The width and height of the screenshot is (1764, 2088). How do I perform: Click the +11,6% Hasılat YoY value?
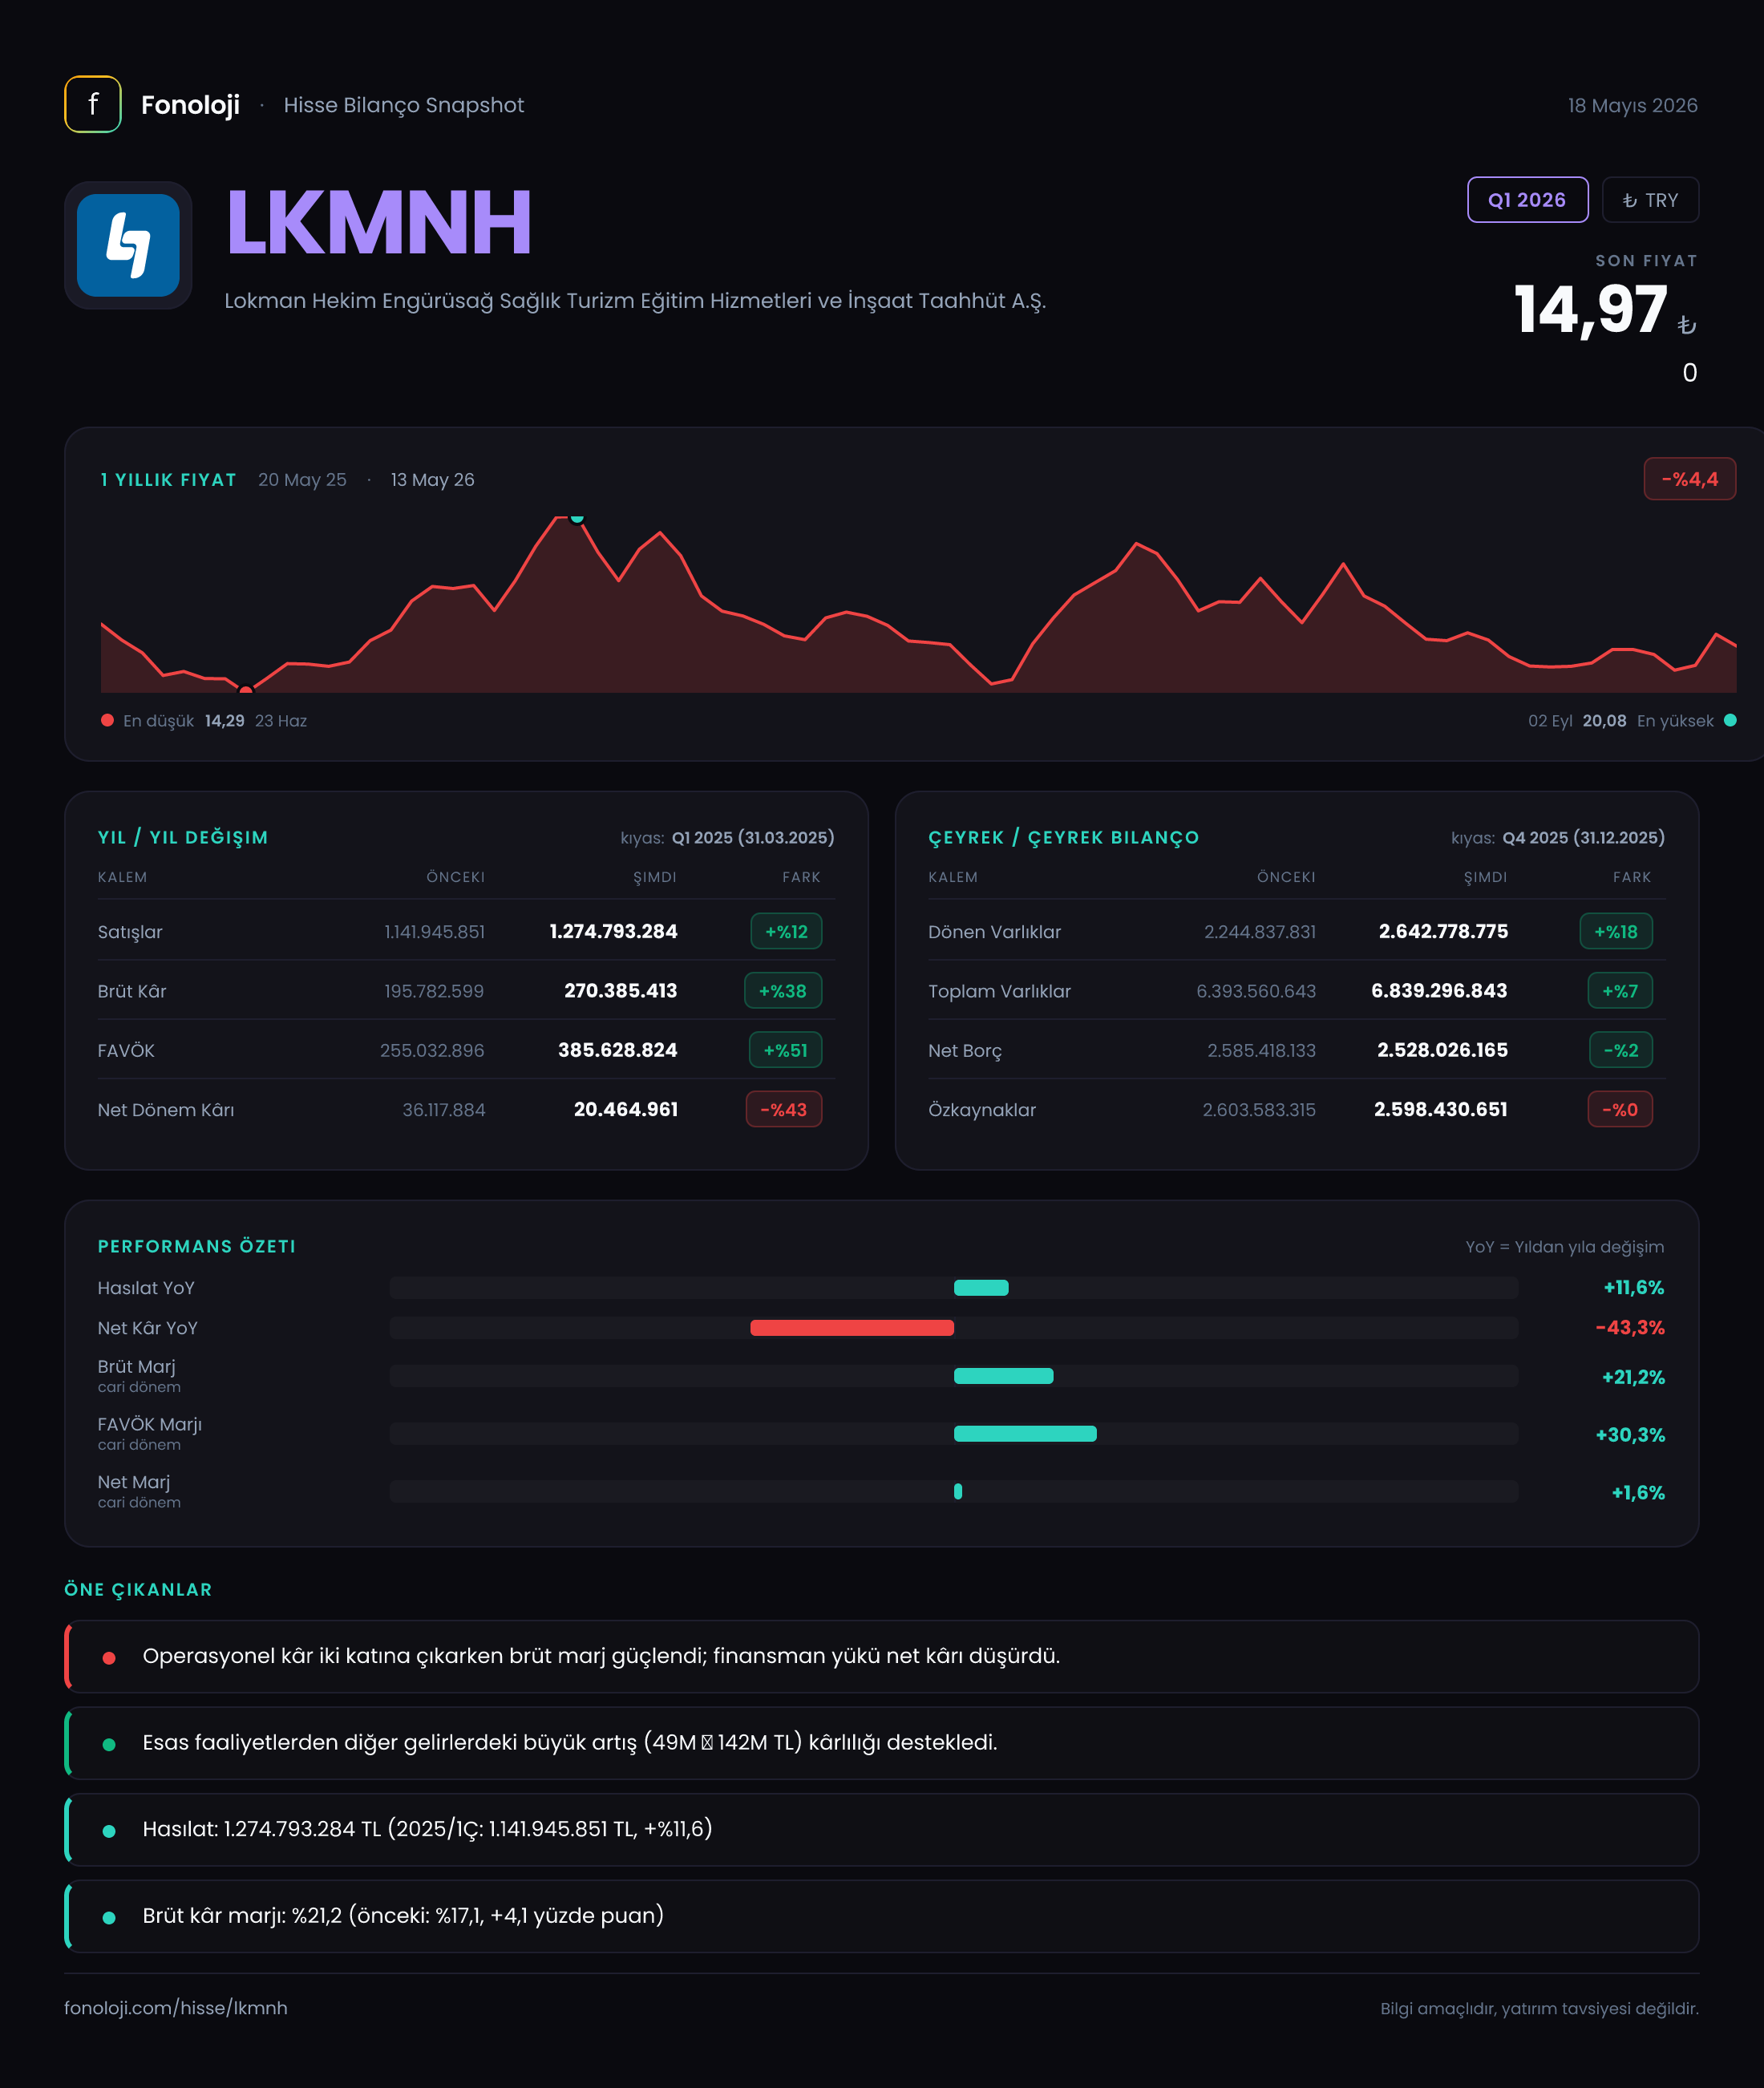1634,1288
